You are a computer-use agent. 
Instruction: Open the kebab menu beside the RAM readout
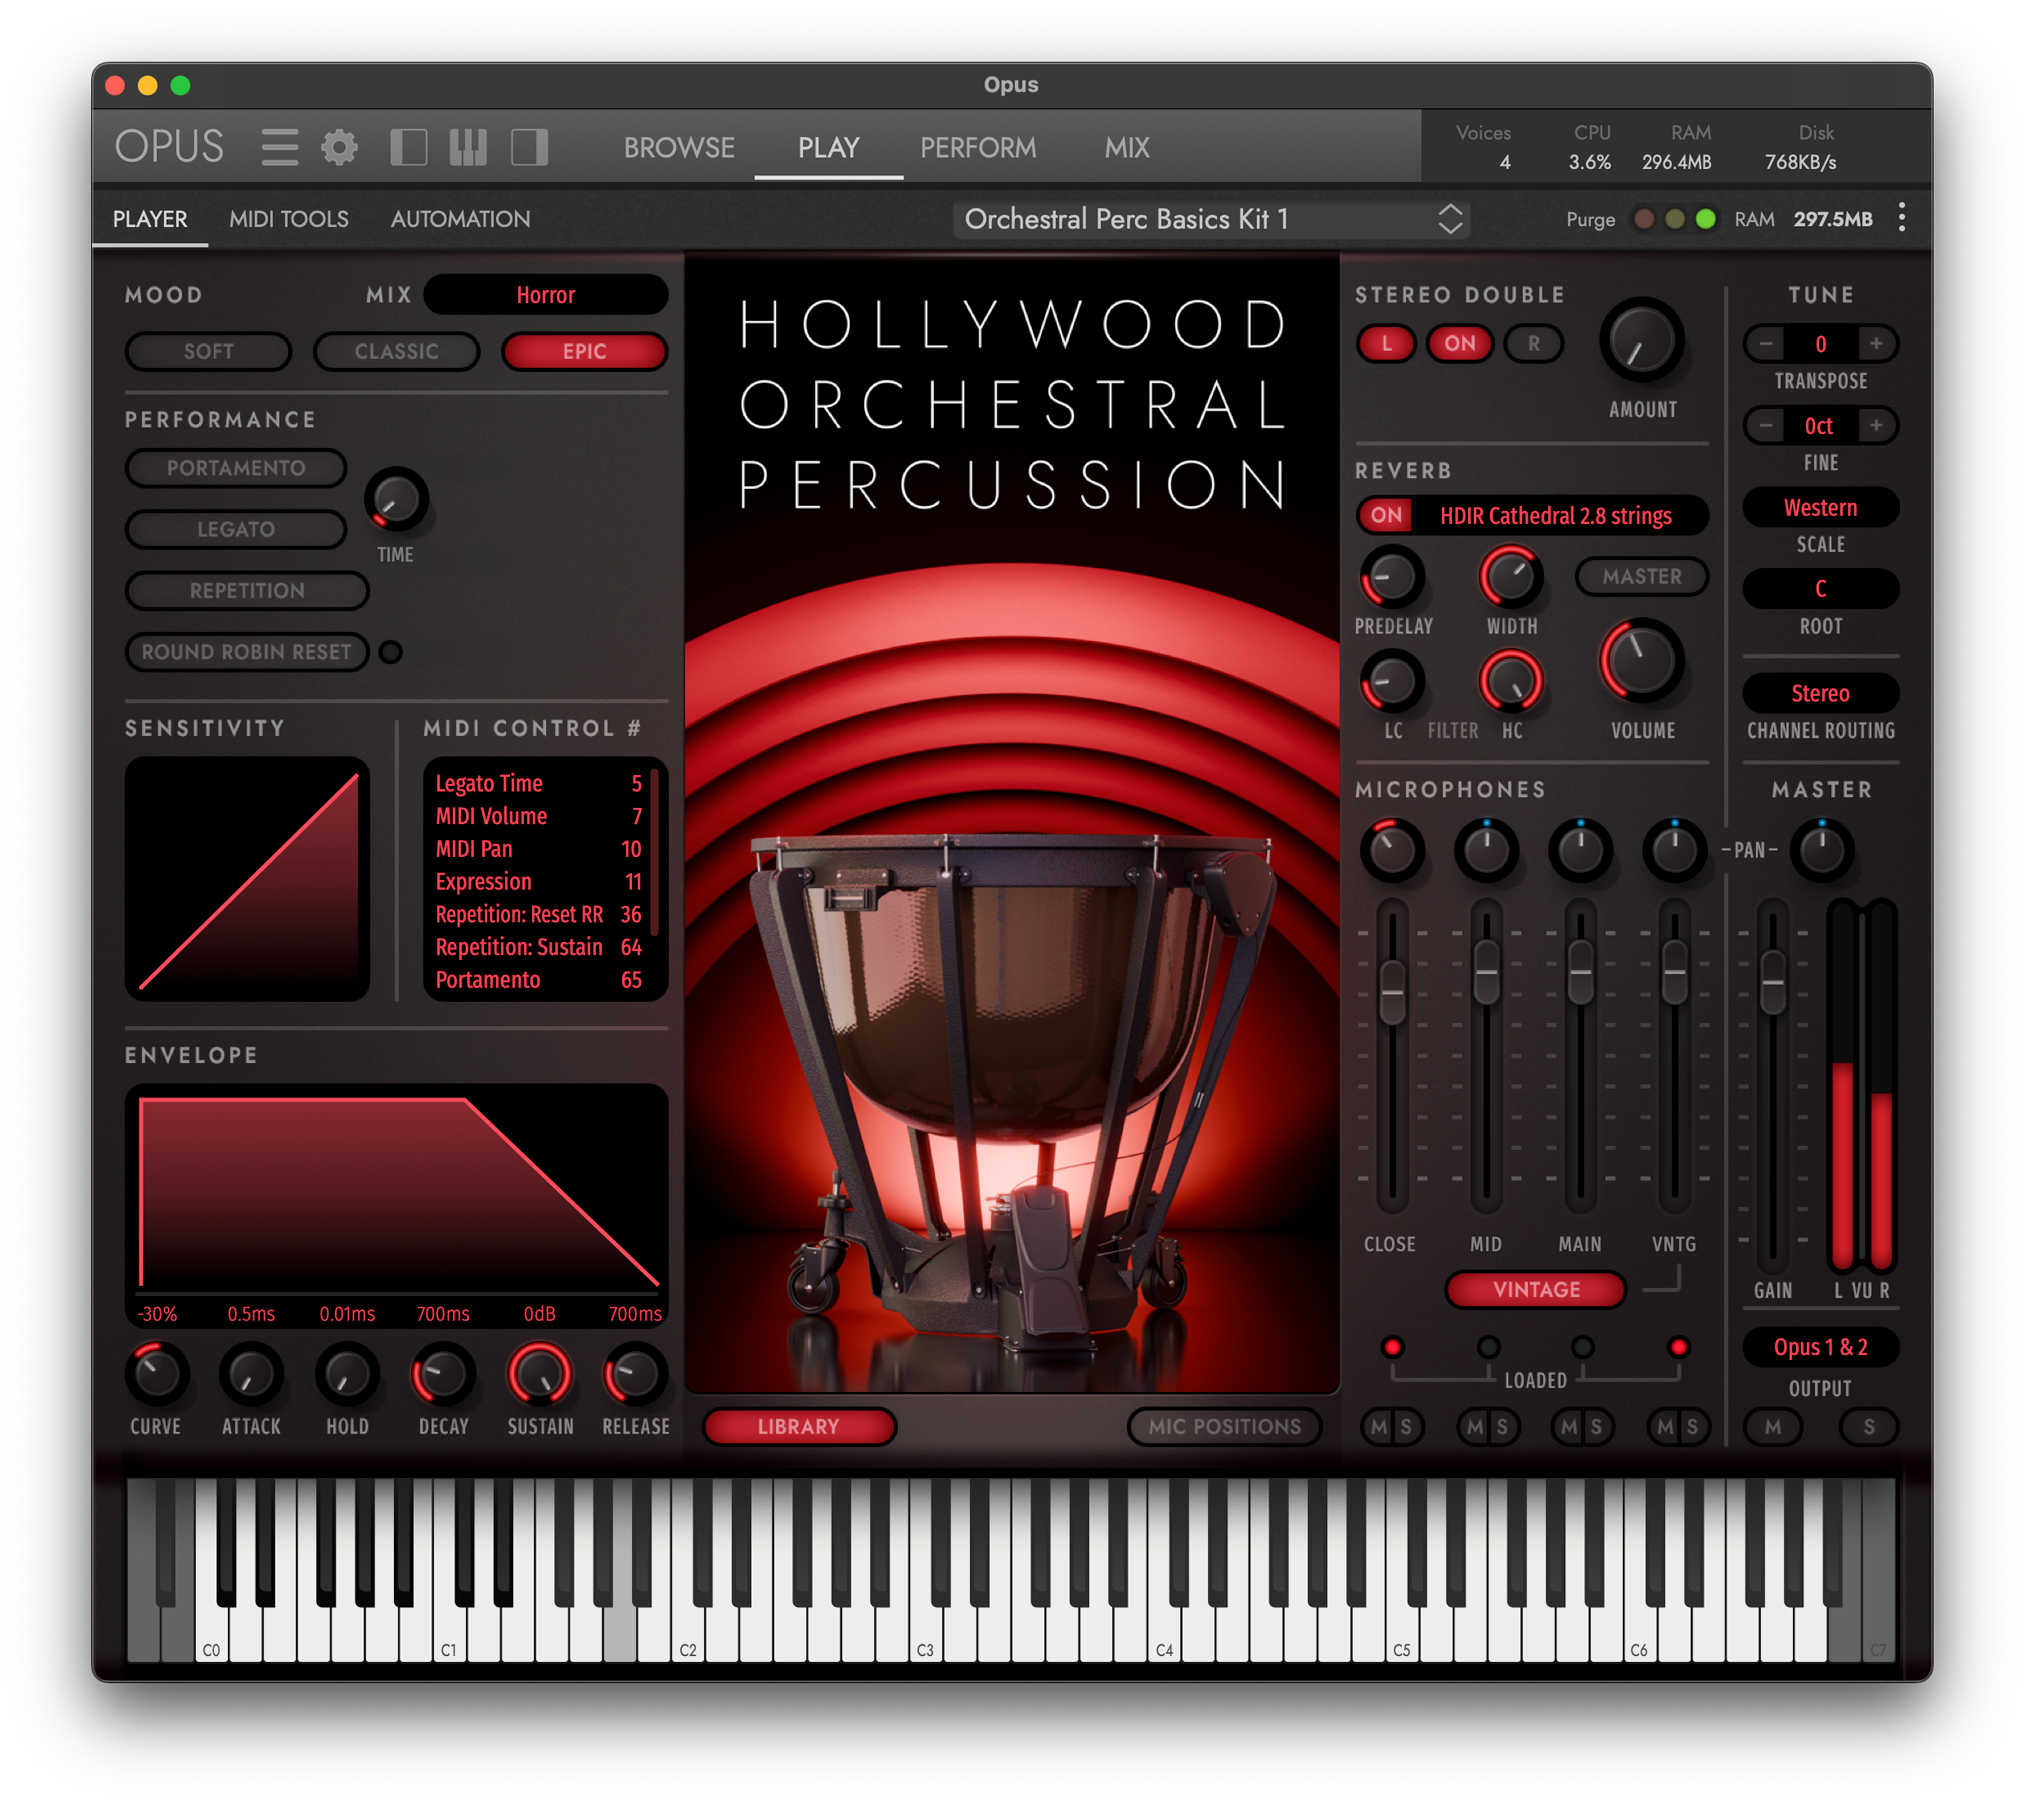coord(1903,218)
